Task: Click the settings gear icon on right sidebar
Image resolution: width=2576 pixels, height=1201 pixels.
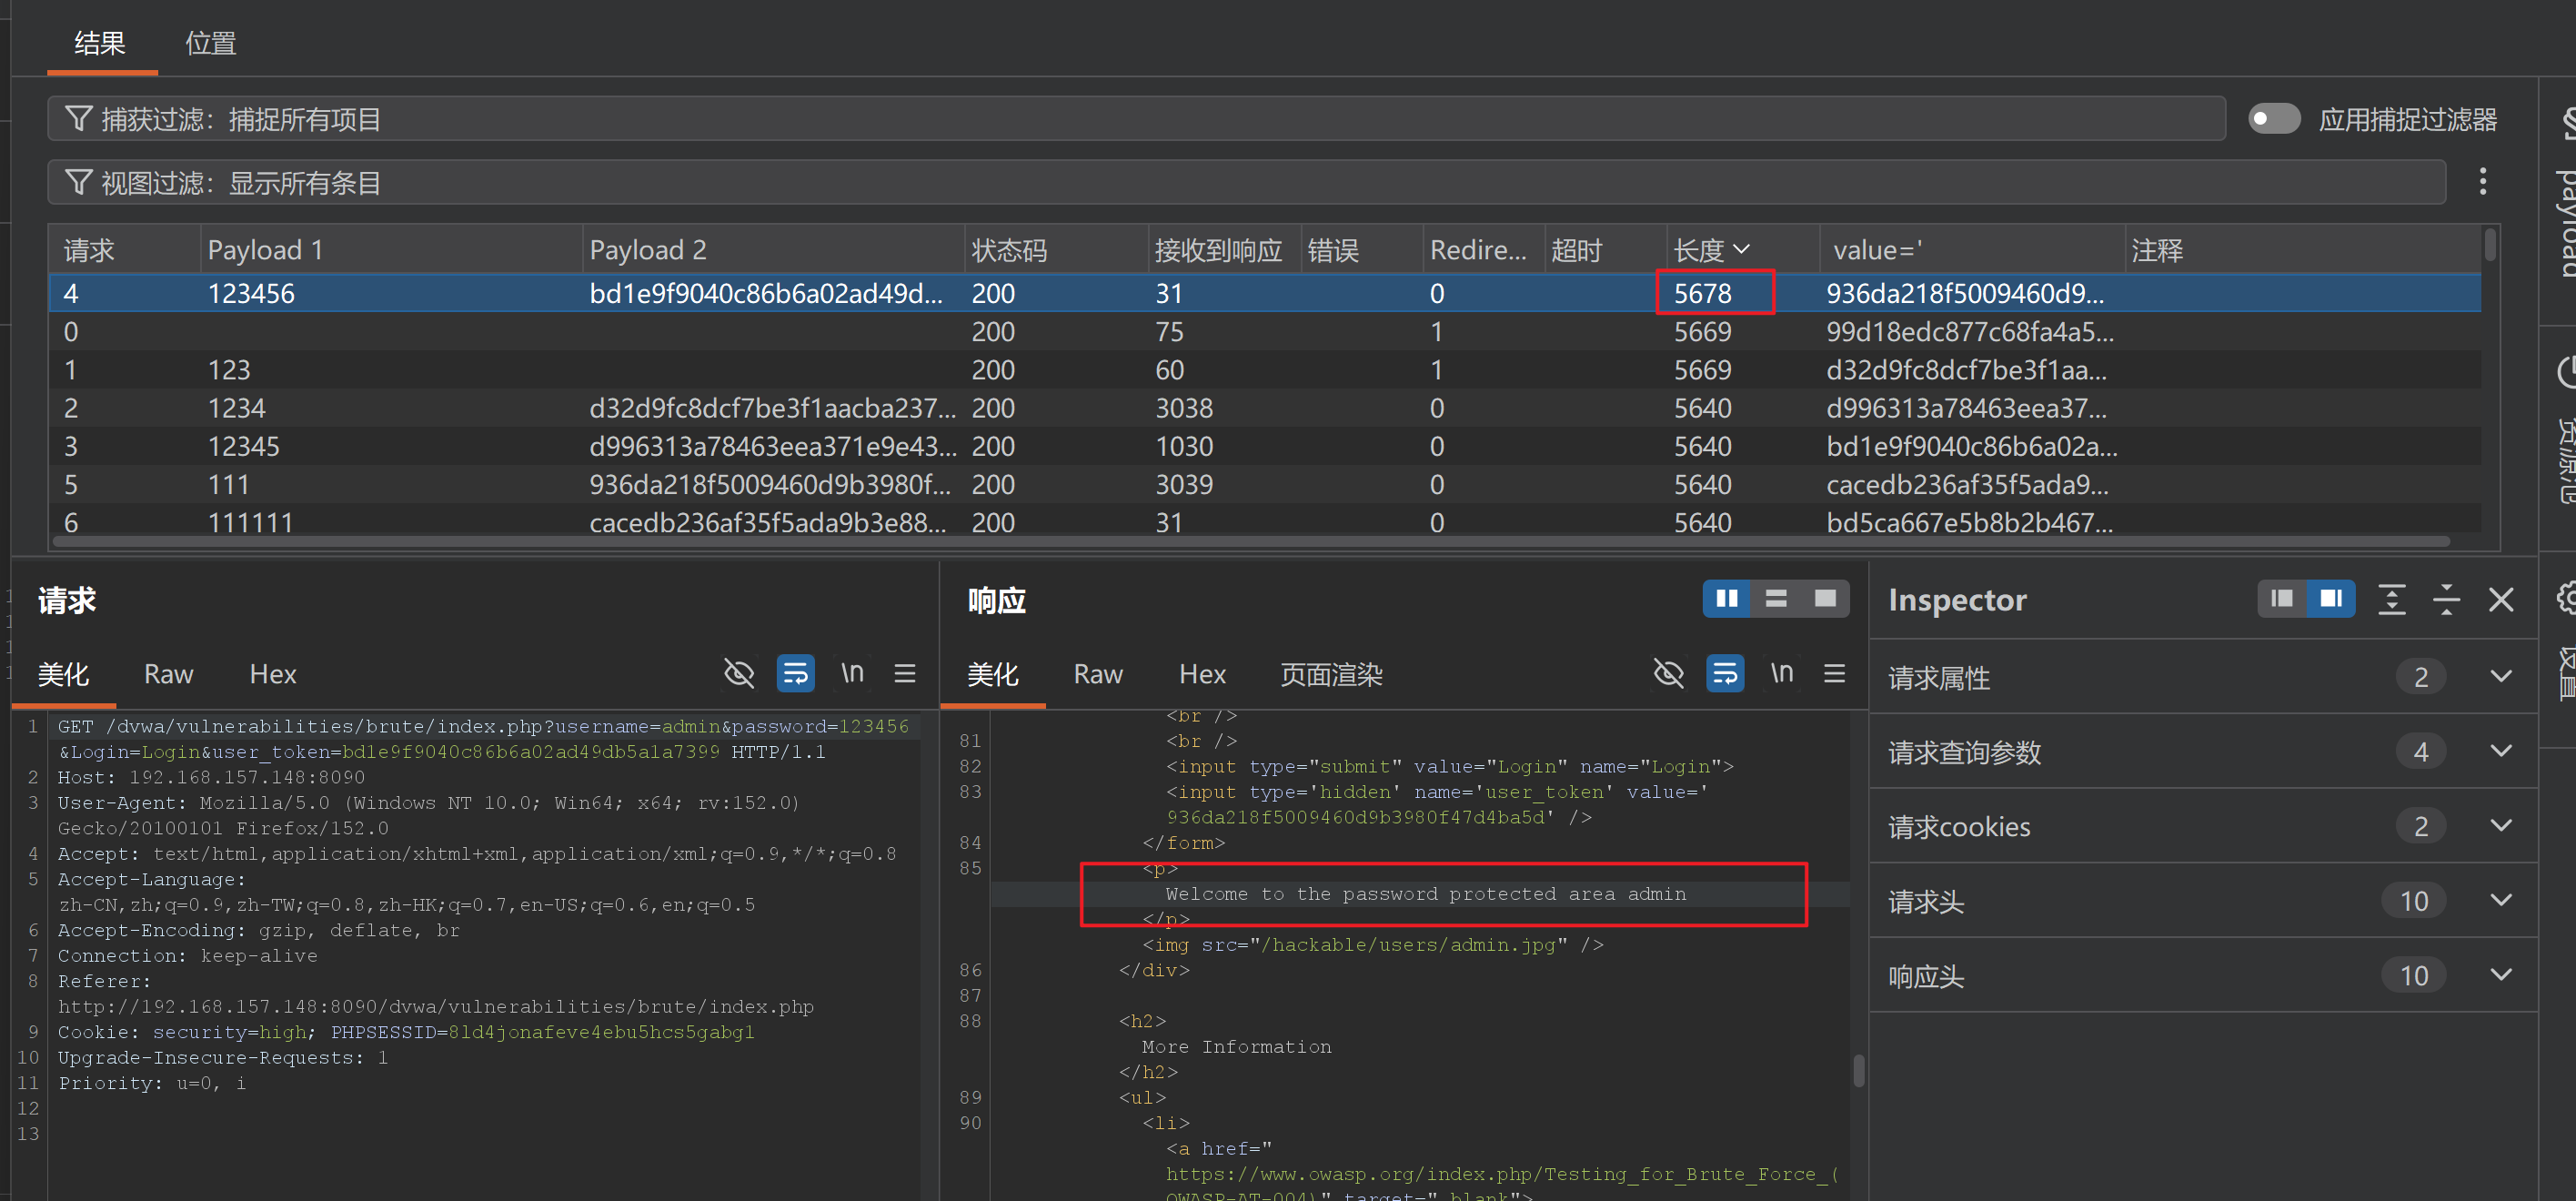Action: pos(2566,598)
